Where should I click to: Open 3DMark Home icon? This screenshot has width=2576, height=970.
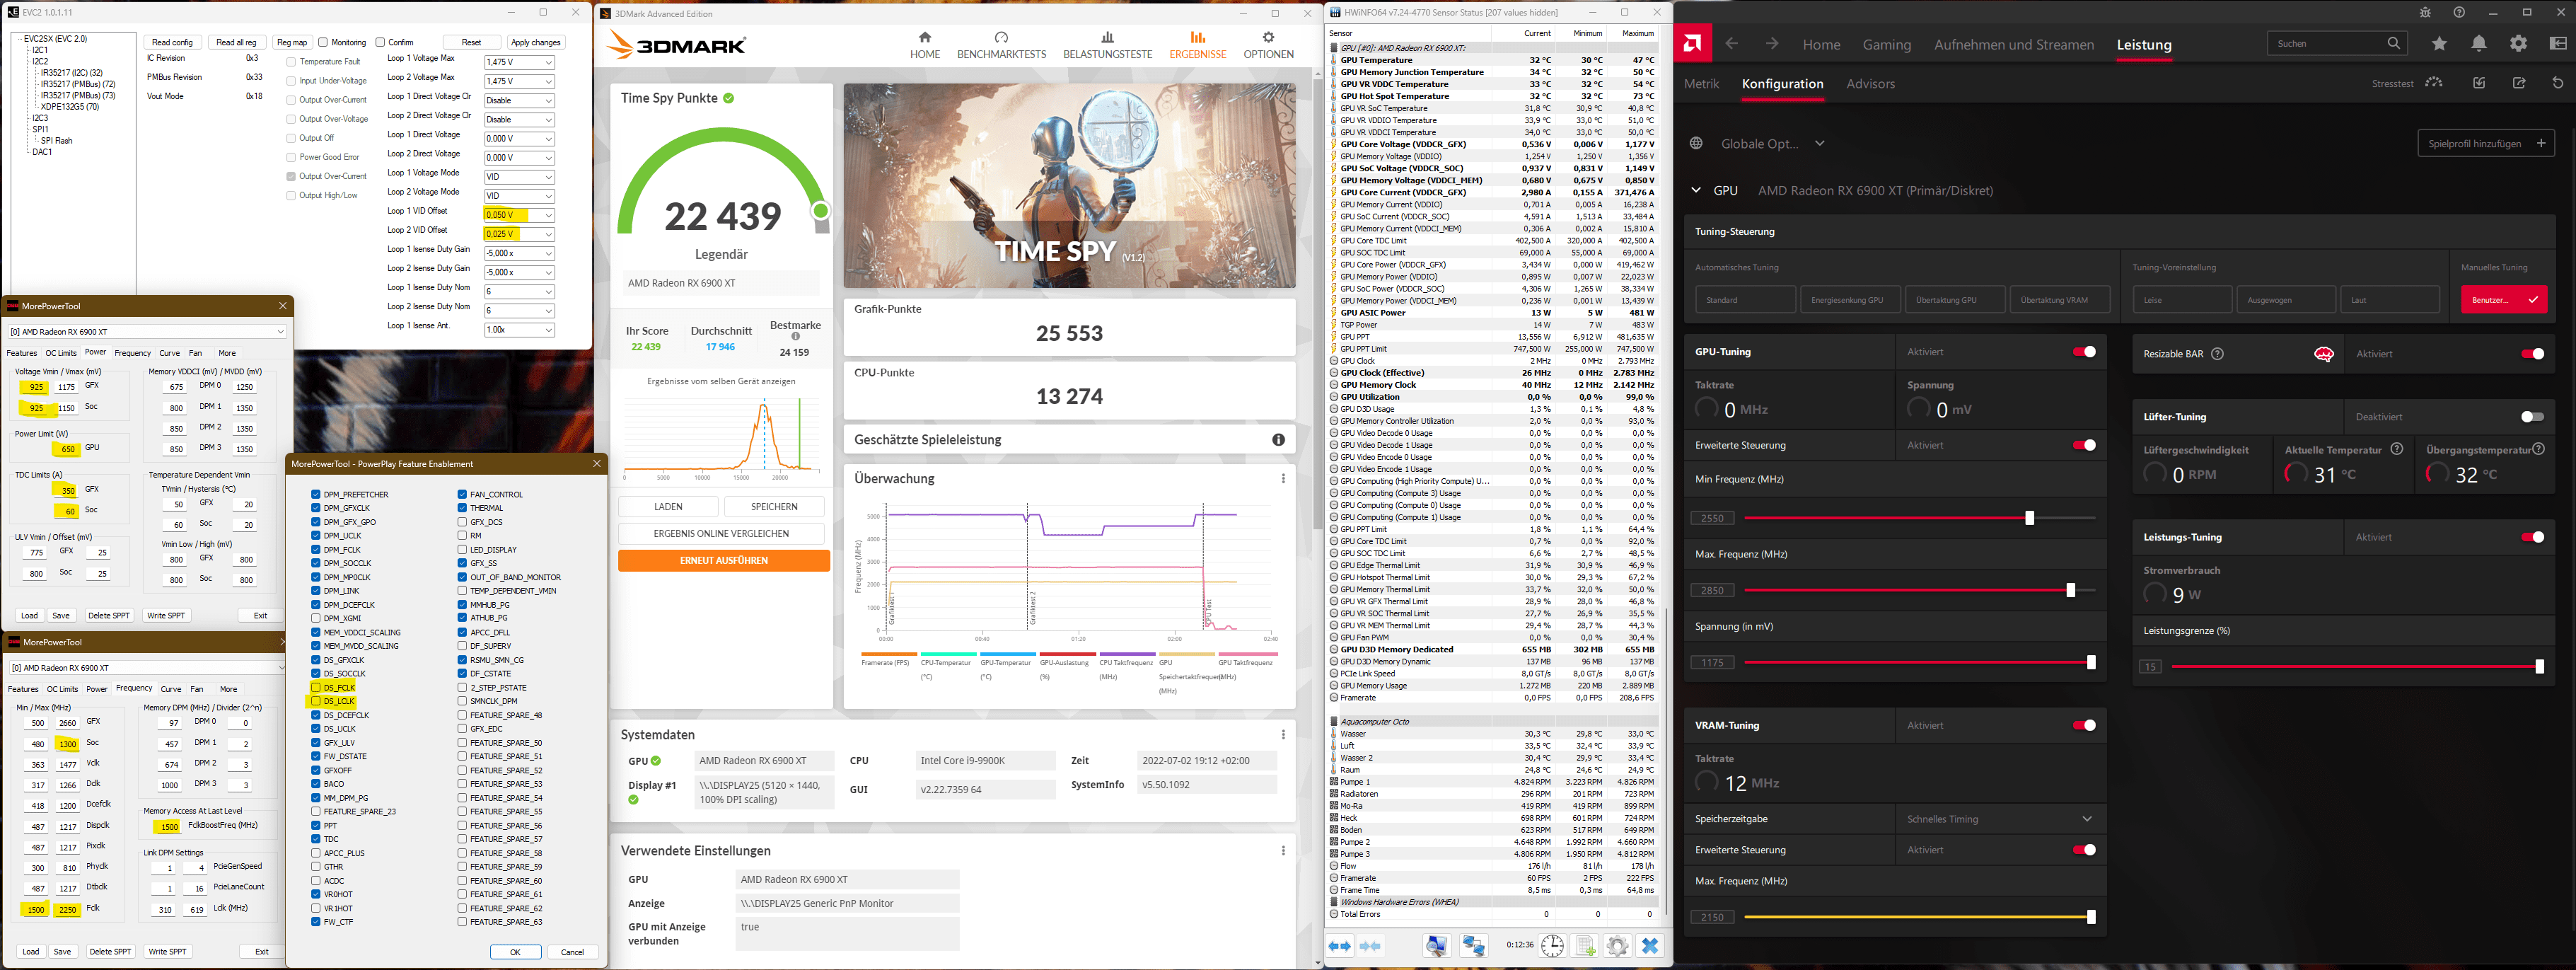925,37
